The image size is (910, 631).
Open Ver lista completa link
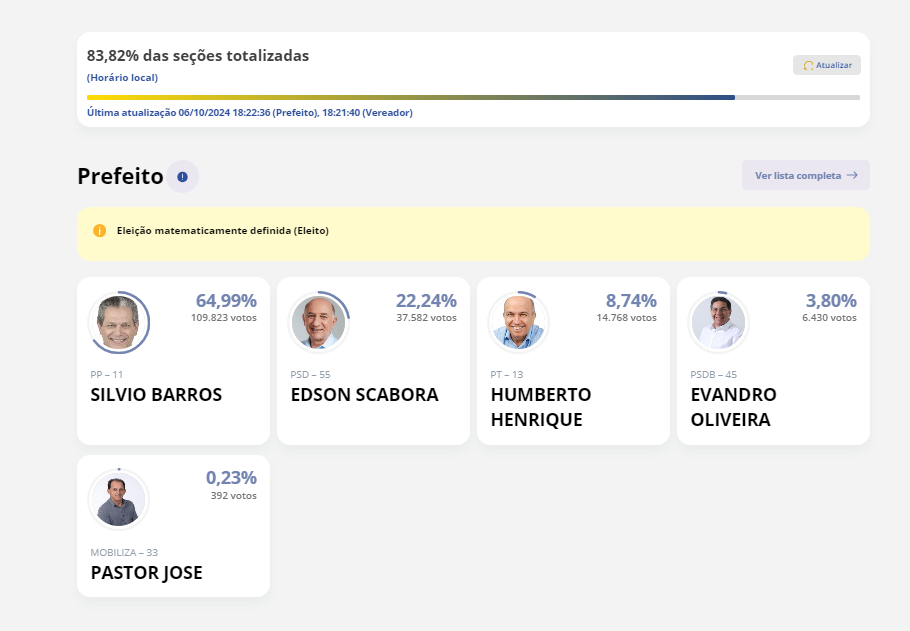(798, 175)
